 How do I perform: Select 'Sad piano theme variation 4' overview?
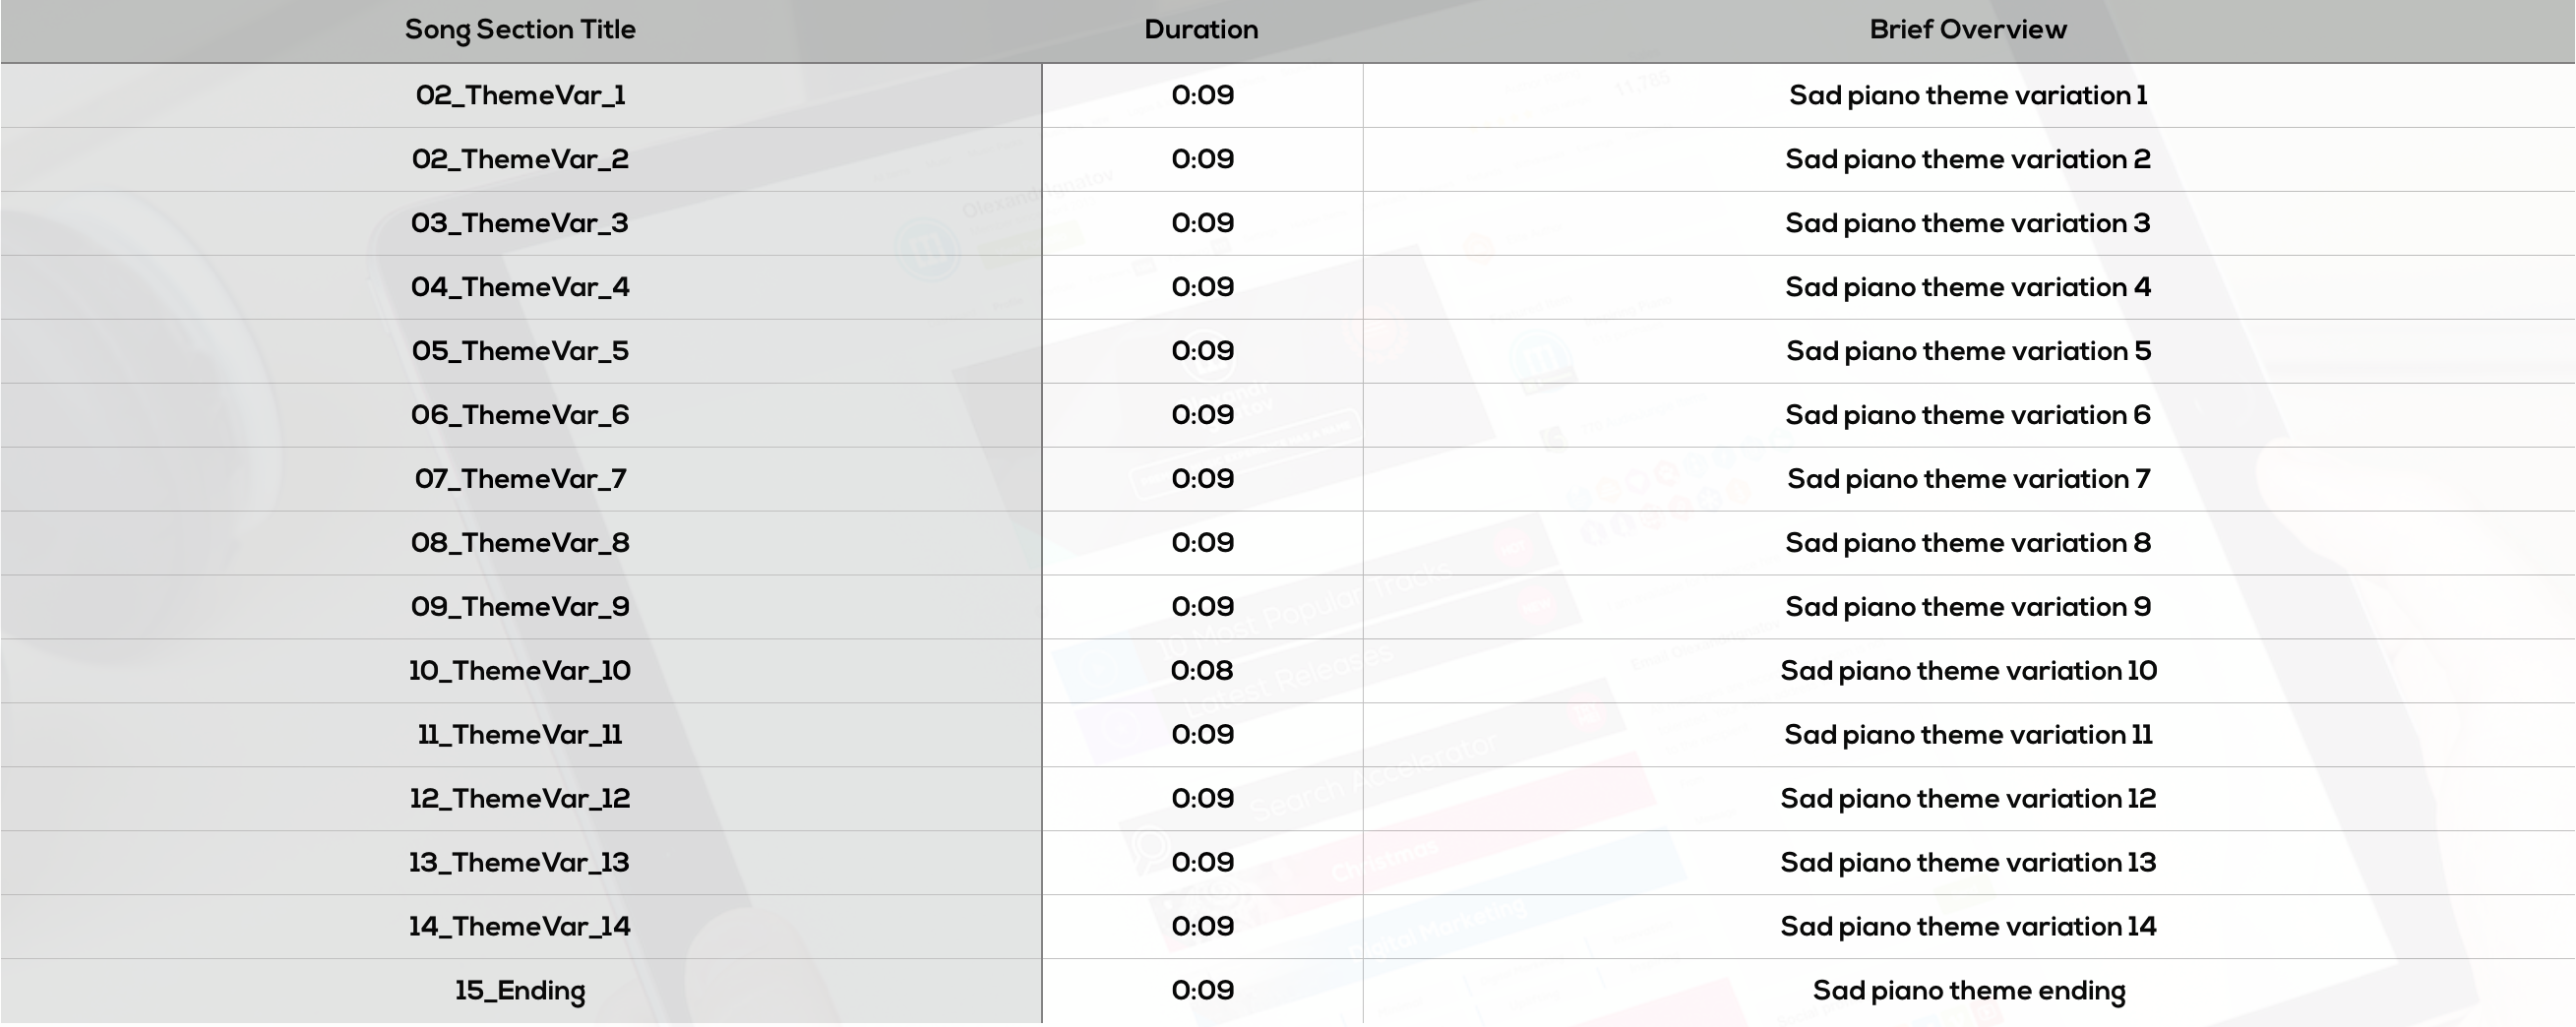pos(1968,287)
